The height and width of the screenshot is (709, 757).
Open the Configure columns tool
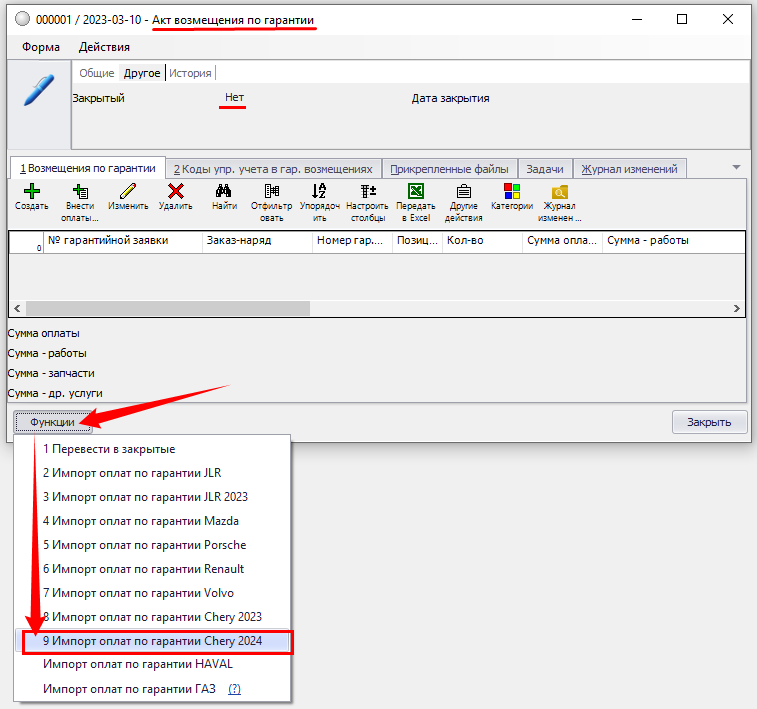click(367, 191)
